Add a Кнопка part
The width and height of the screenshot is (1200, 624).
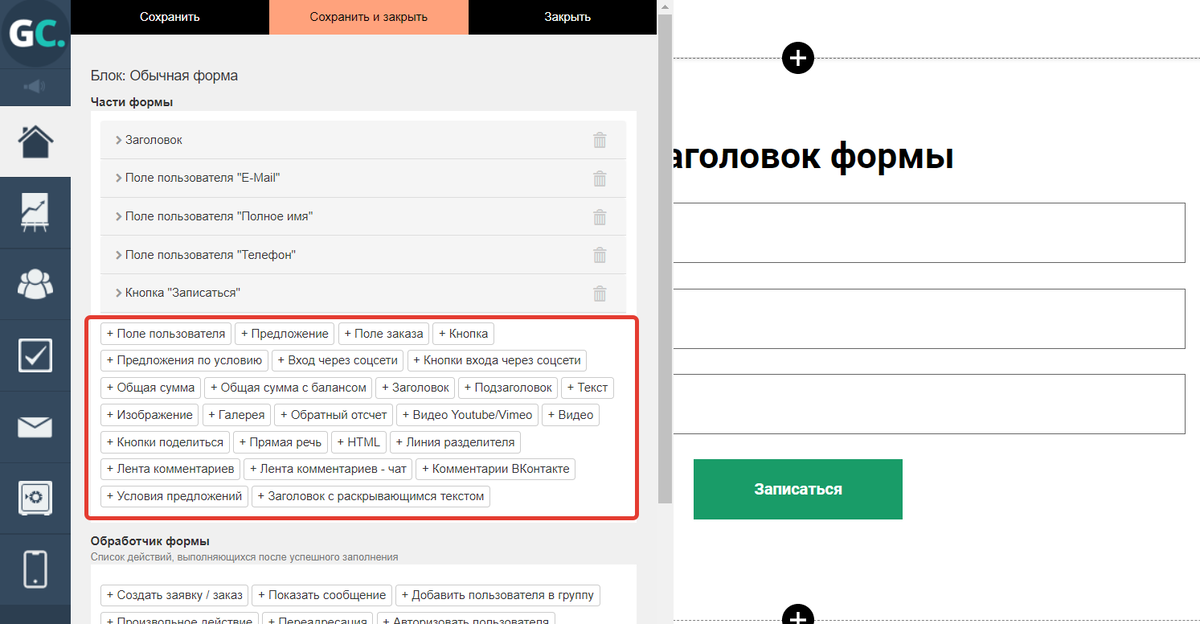(463, 333)
